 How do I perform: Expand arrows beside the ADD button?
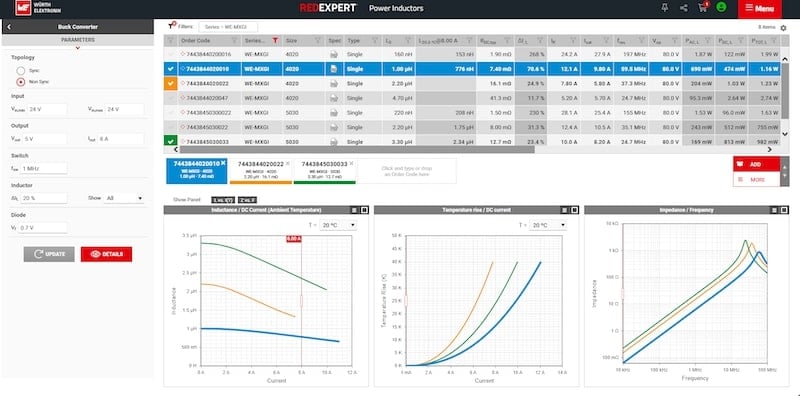tap(785, 171)
